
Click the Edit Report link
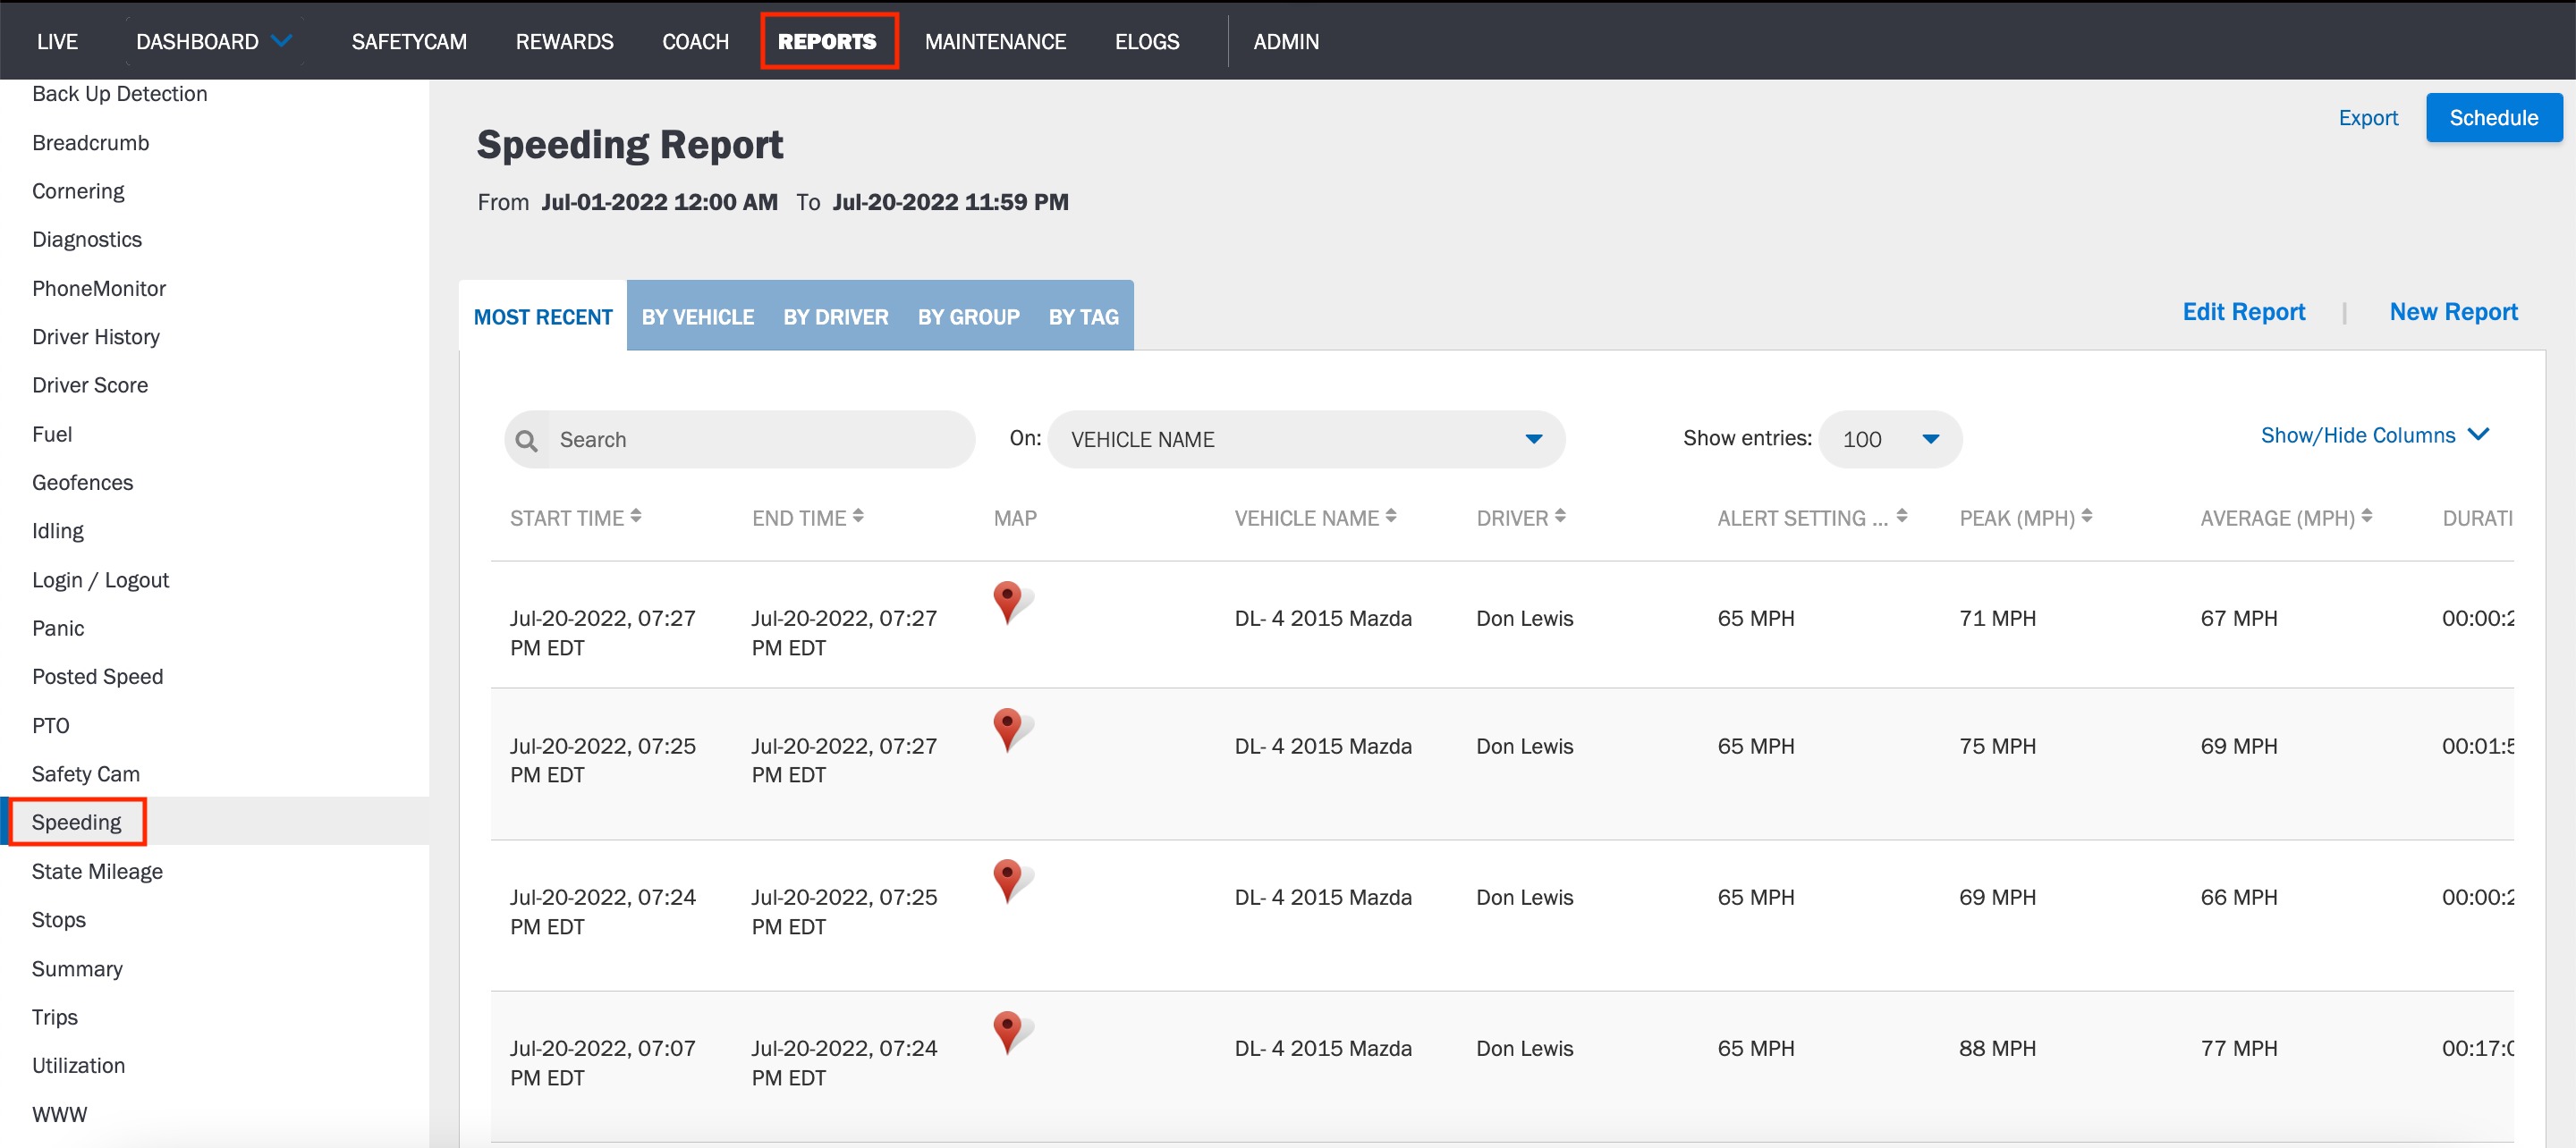tap(2244, 312)
